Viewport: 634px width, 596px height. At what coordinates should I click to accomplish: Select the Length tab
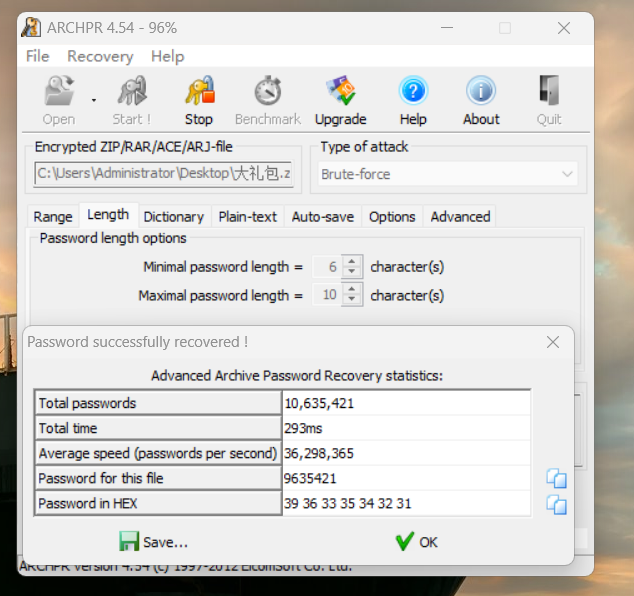tap(108, 215)
